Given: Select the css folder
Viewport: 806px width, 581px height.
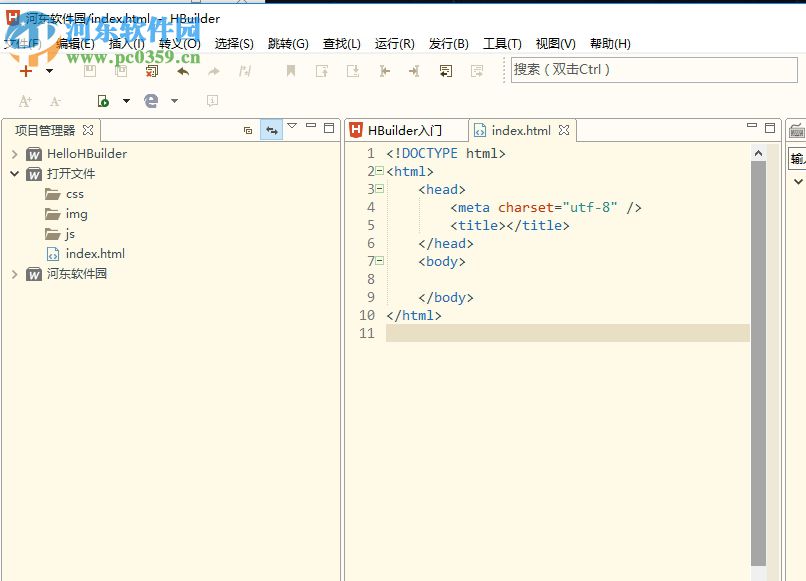Looking at the screenshot, I should (75, 194).
